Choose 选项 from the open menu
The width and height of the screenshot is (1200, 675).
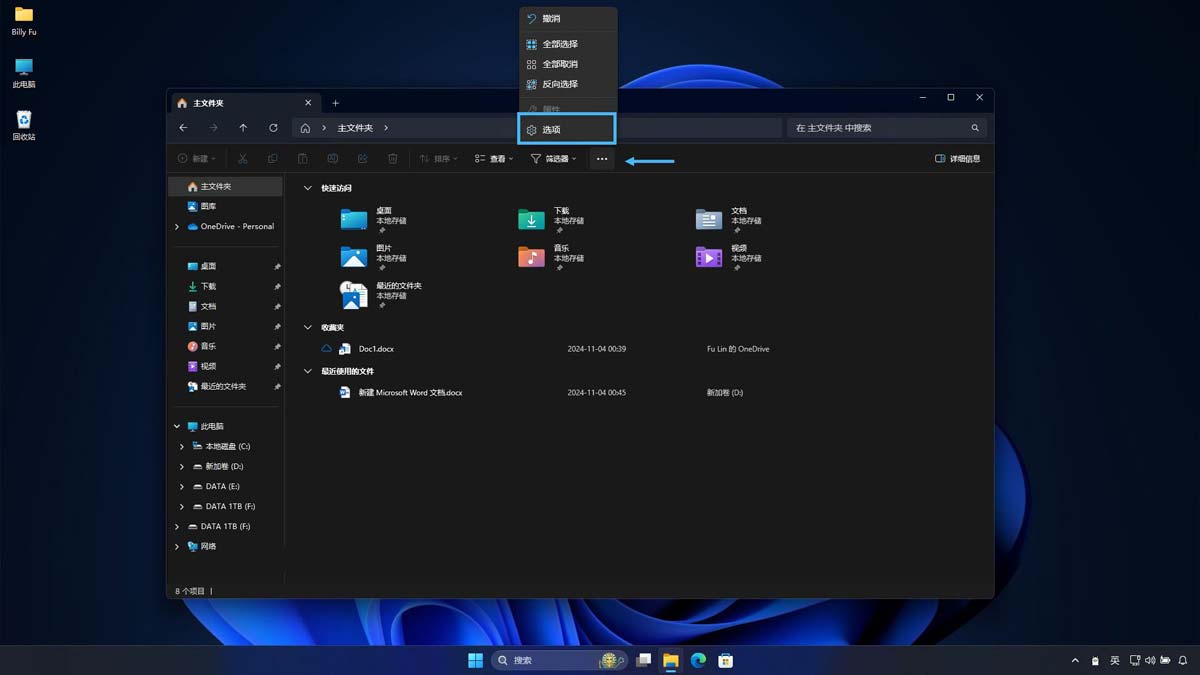point(566,129)
